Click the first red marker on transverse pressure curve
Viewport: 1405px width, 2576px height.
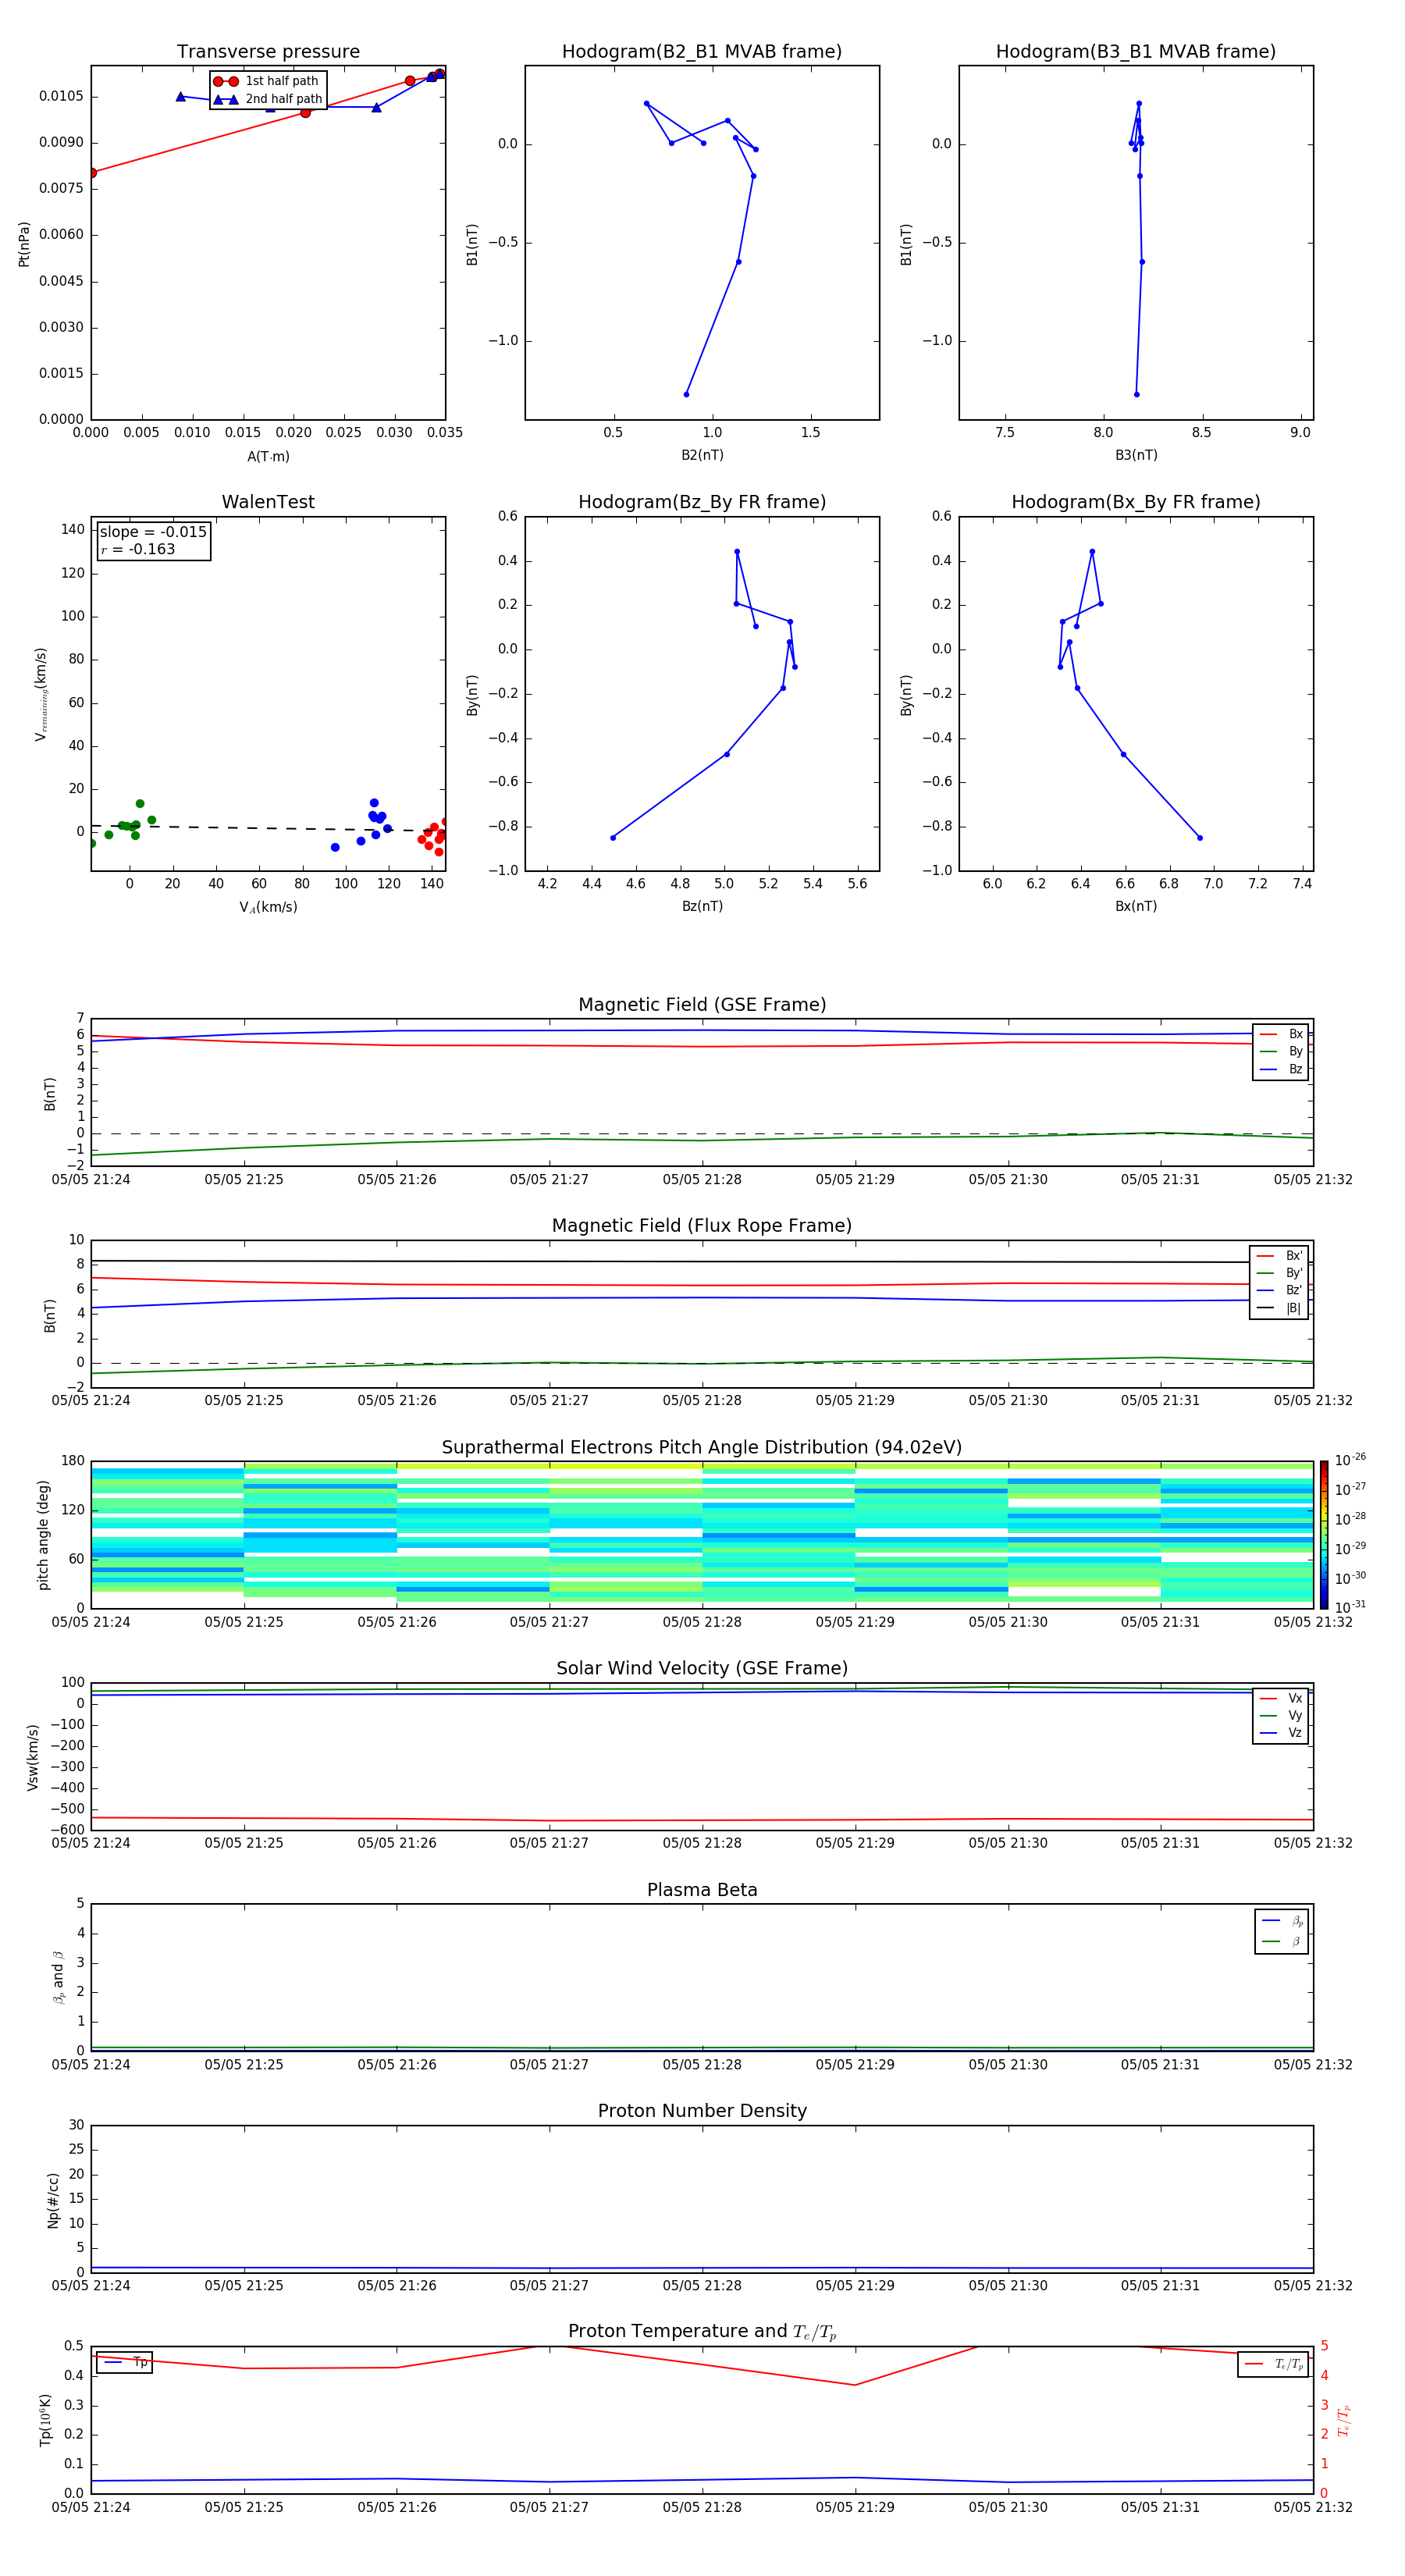[92, 173]
